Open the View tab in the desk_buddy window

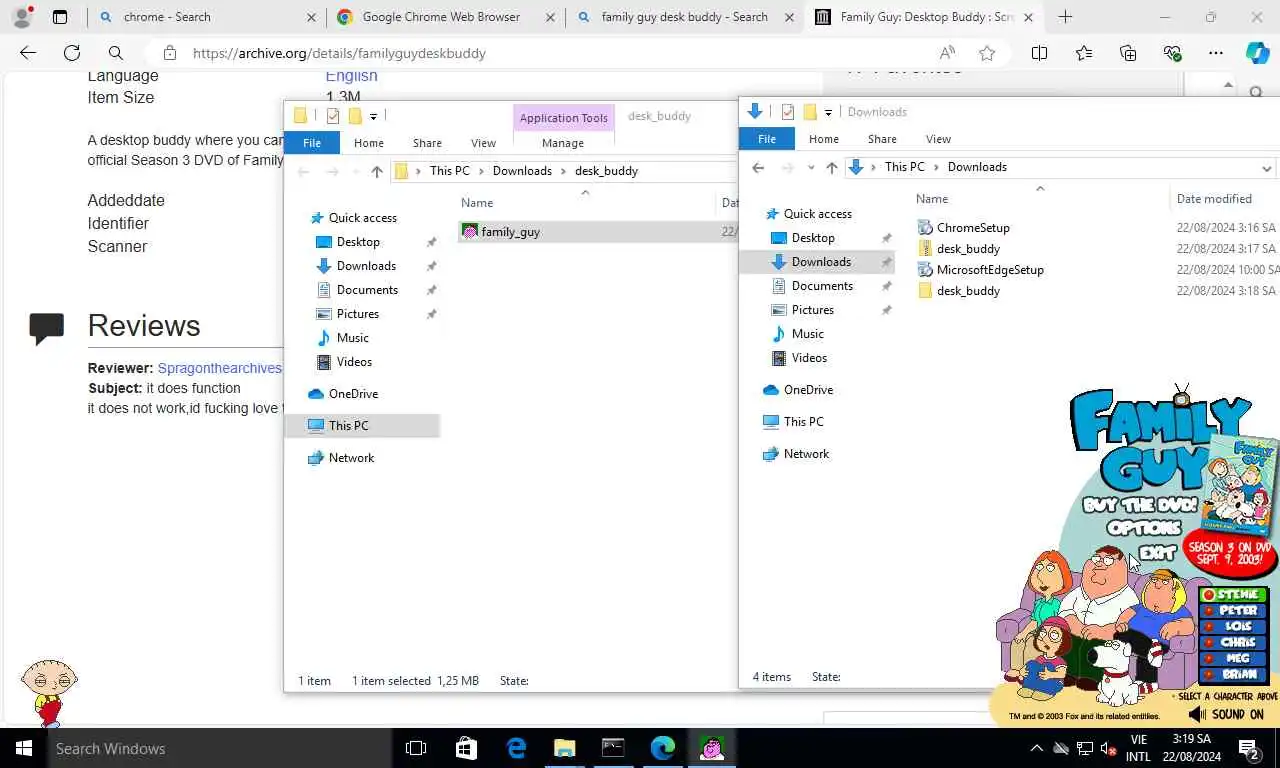tap(483, 143)
